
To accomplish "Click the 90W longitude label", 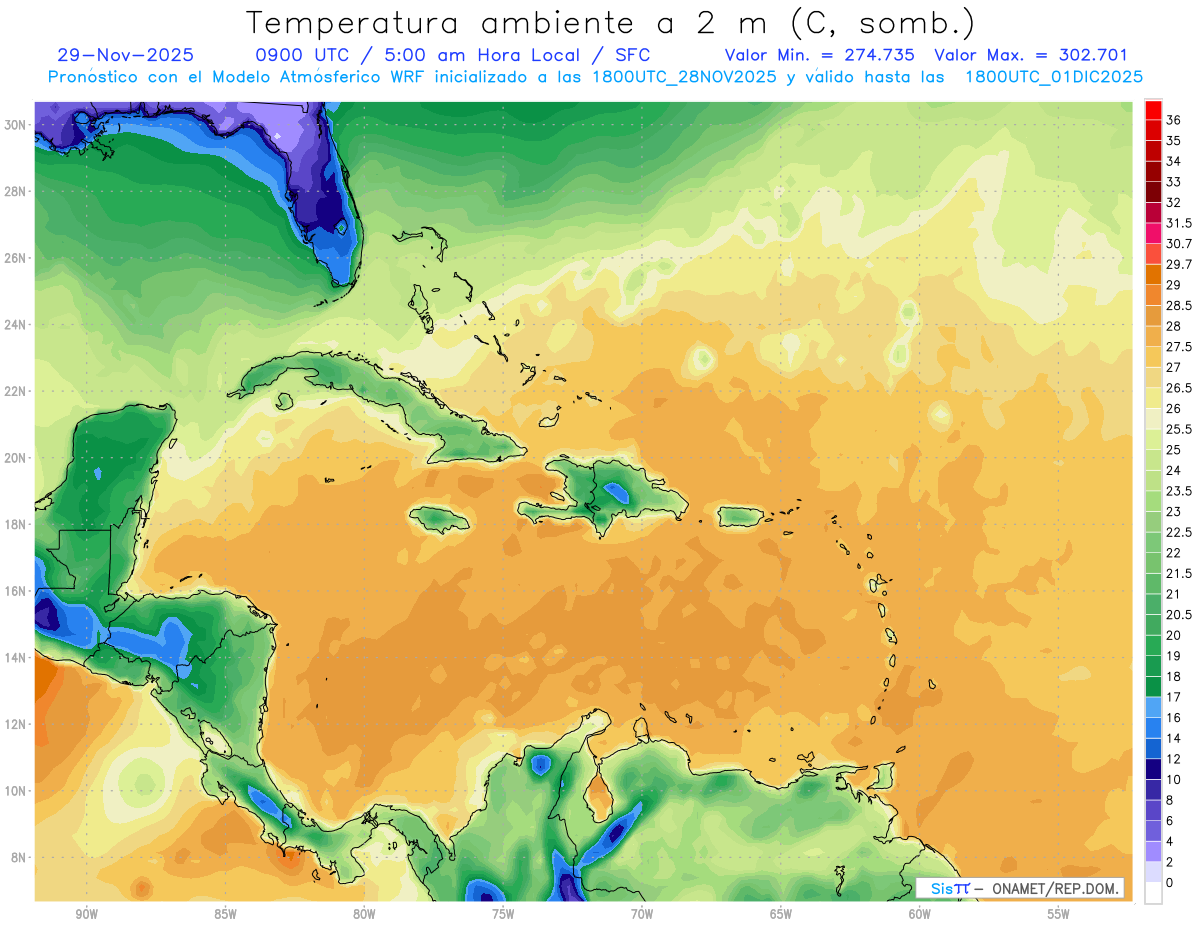I will coord(87,914).
